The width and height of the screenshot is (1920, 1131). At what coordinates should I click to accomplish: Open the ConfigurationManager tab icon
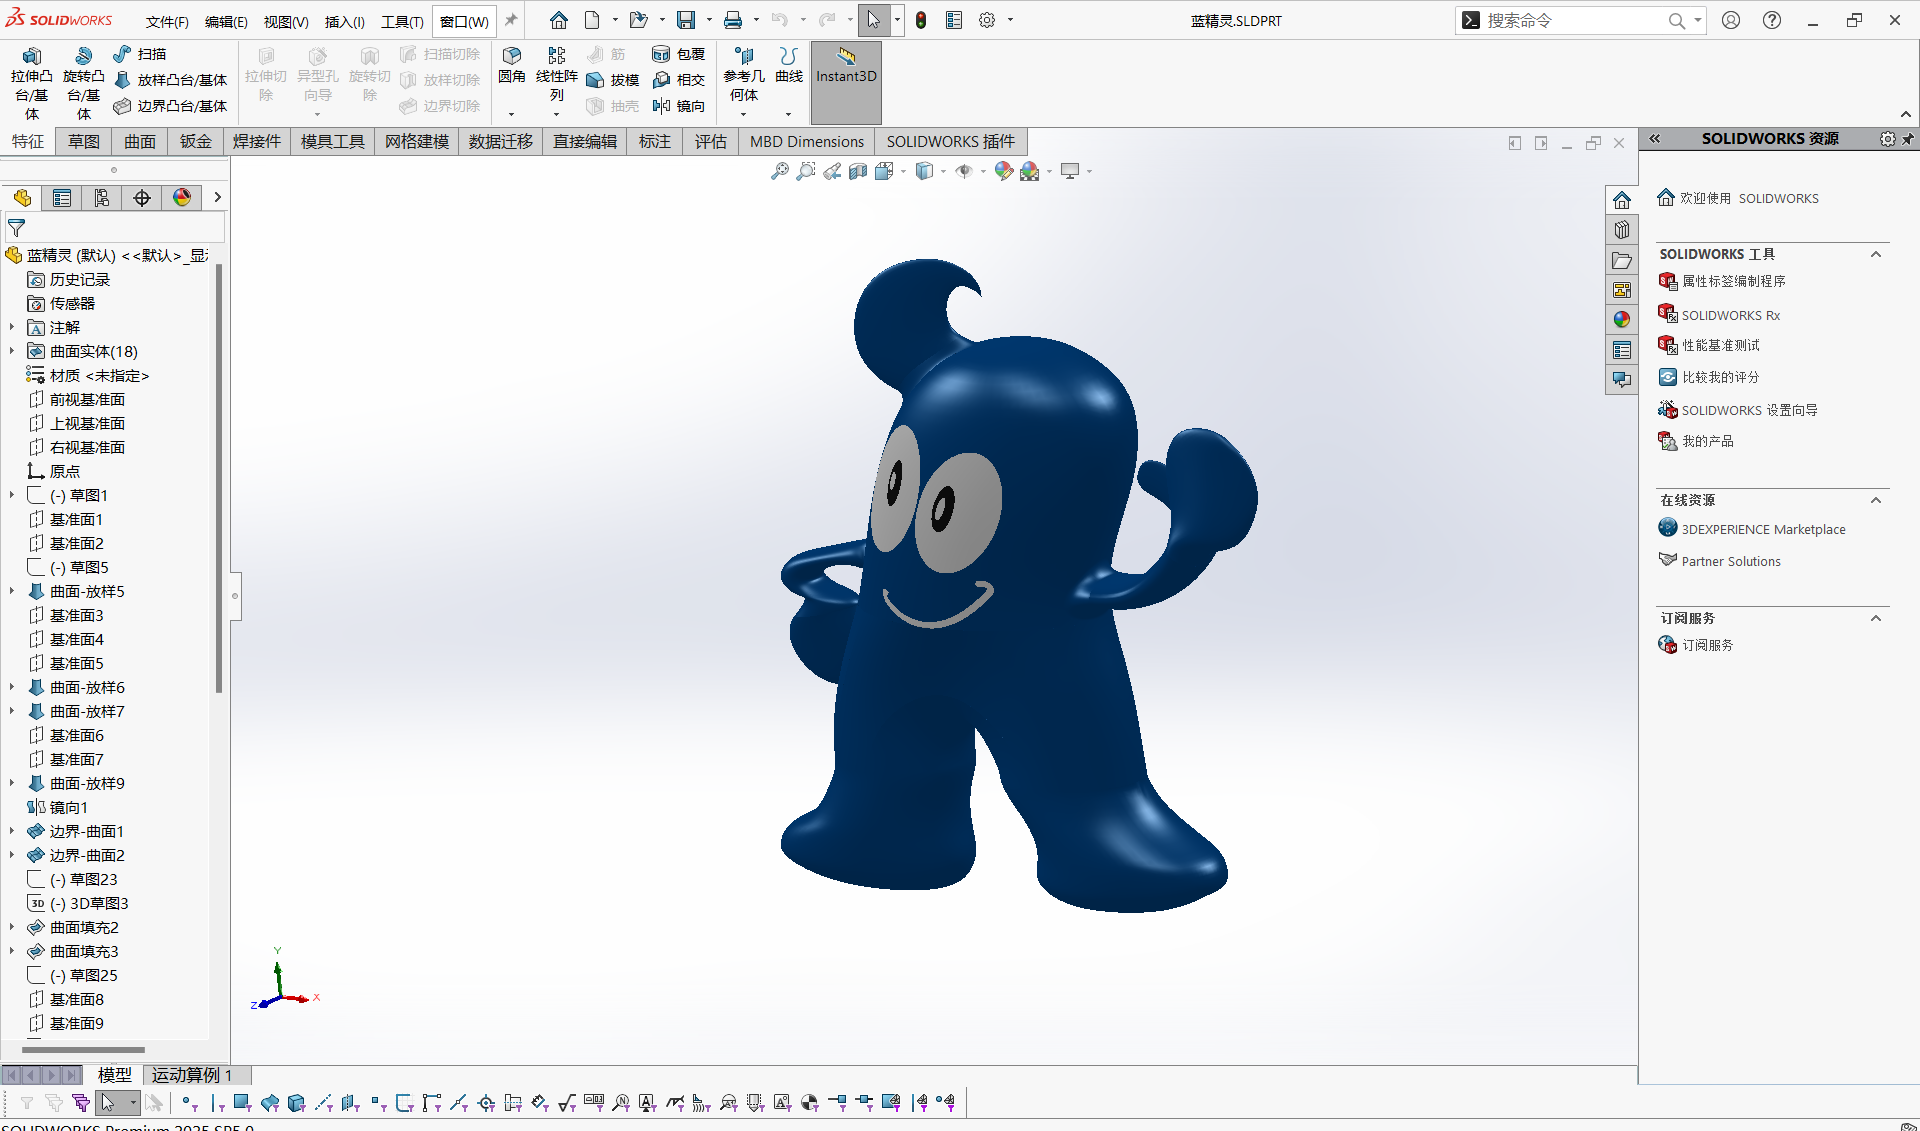tap(102, 198)
